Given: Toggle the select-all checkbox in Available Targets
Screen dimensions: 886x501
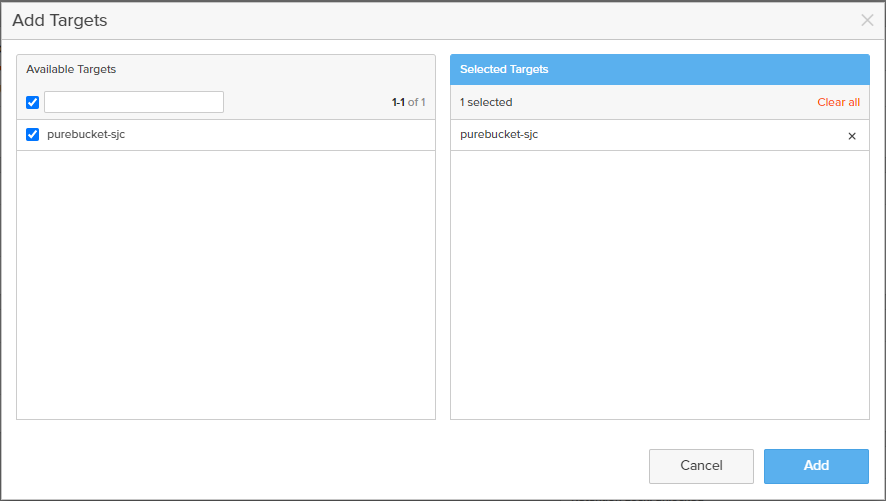Looking at the screenshot, I should 32,102.
